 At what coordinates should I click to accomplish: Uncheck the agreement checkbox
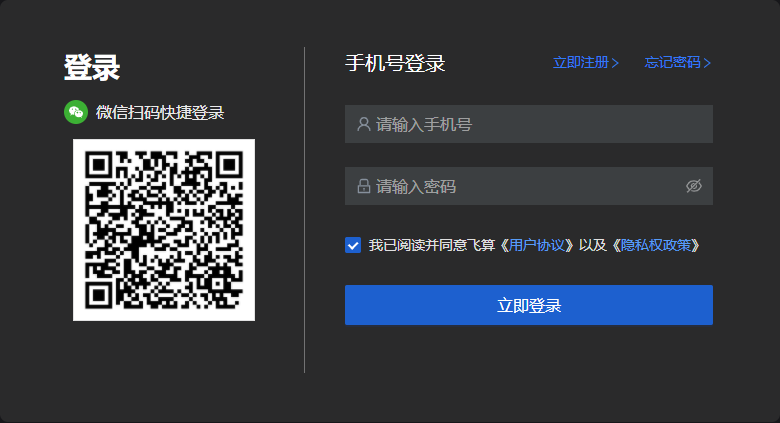(353, 245)
